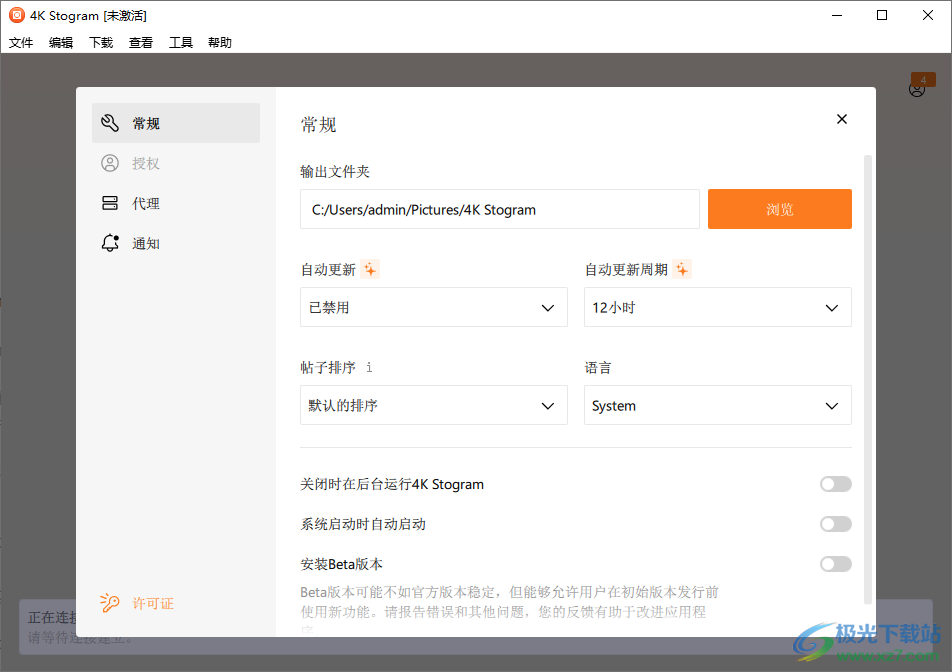Minimize the 4K Stogram window
The height and width of the screenshot is (672, 952).
(x=837, y=15)
